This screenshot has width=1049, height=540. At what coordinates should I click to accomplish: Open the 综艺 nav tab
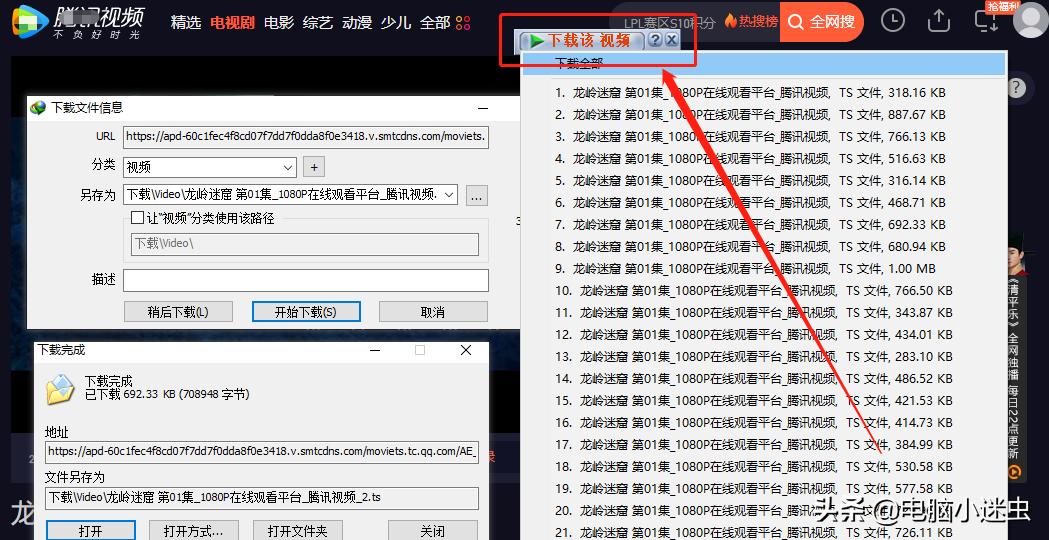[317, 22]
